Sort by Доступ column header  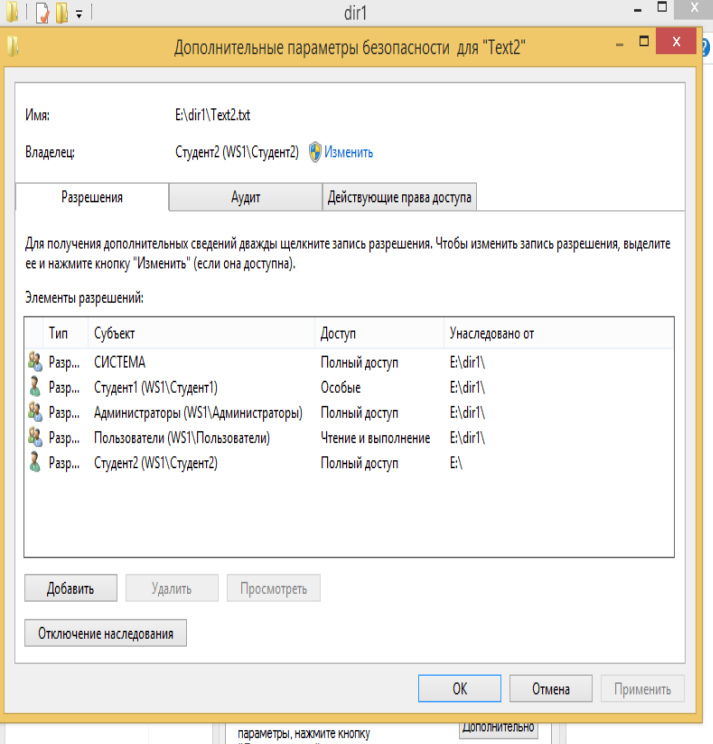[379, 333]
